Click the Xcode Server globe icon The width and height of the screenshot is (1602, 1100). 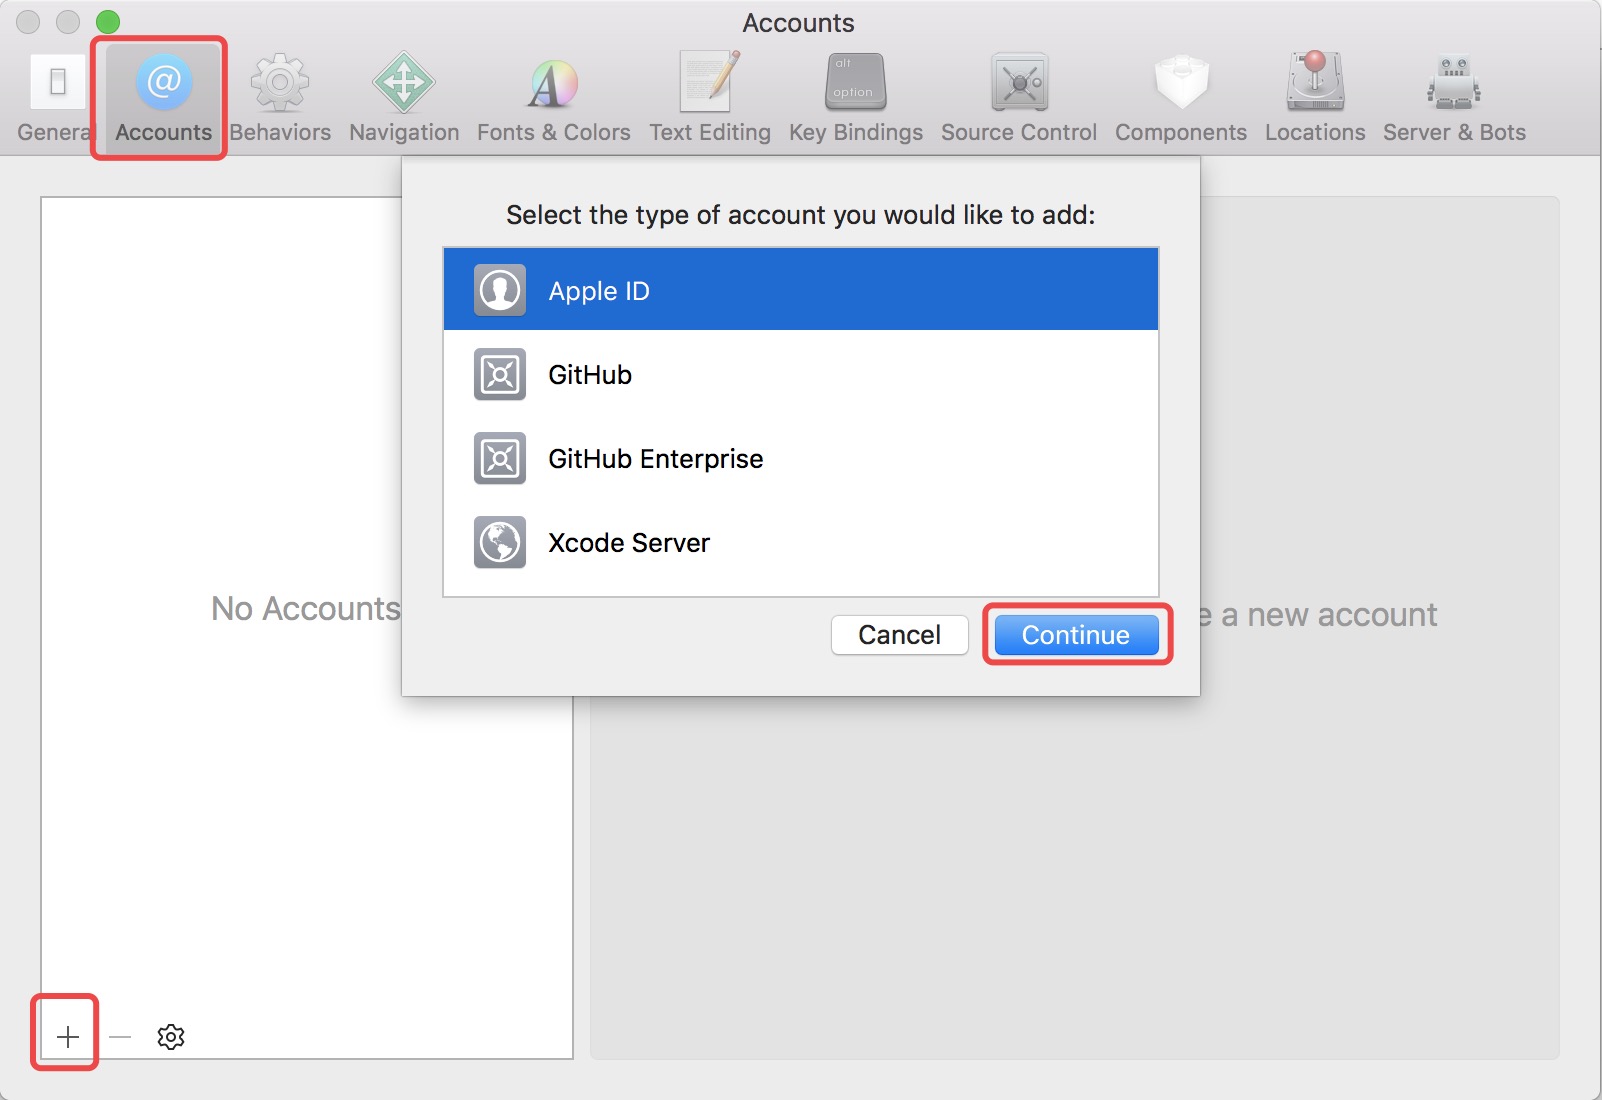[x=500, y=543]
